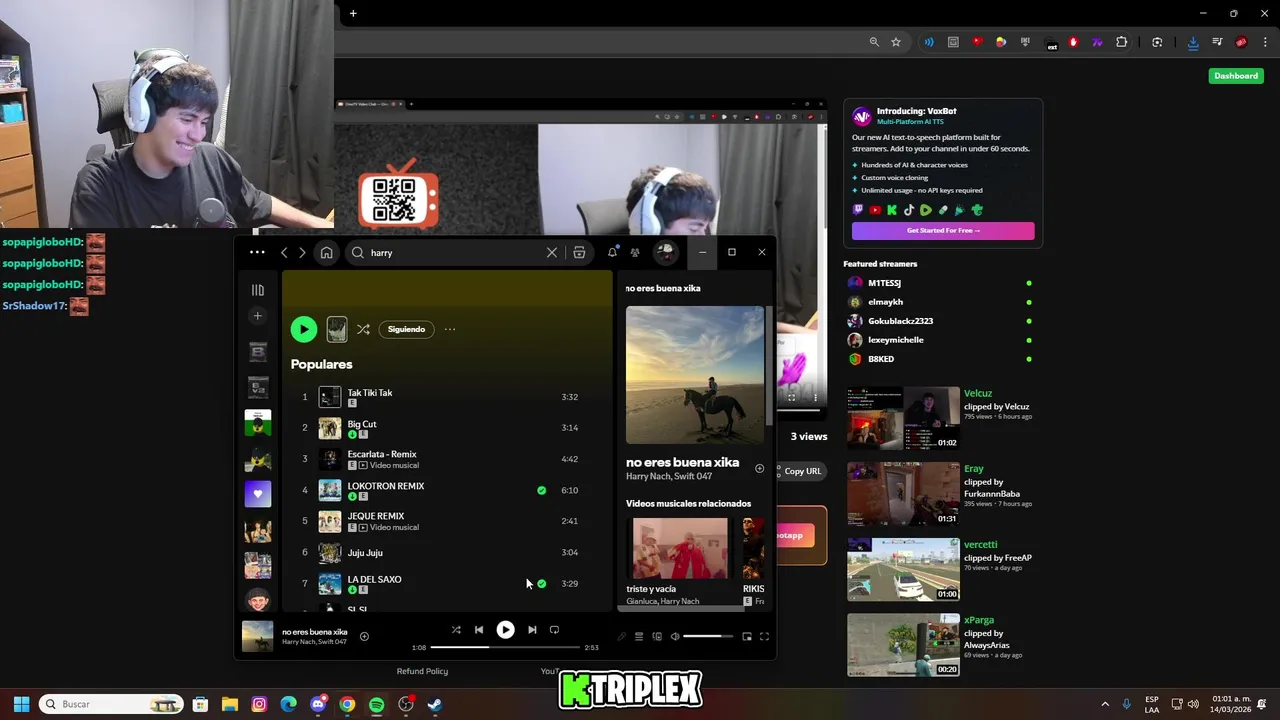1280x720 pixels.
Task: Select song JEQUE REMIX
Action: (x=376, y=516)
